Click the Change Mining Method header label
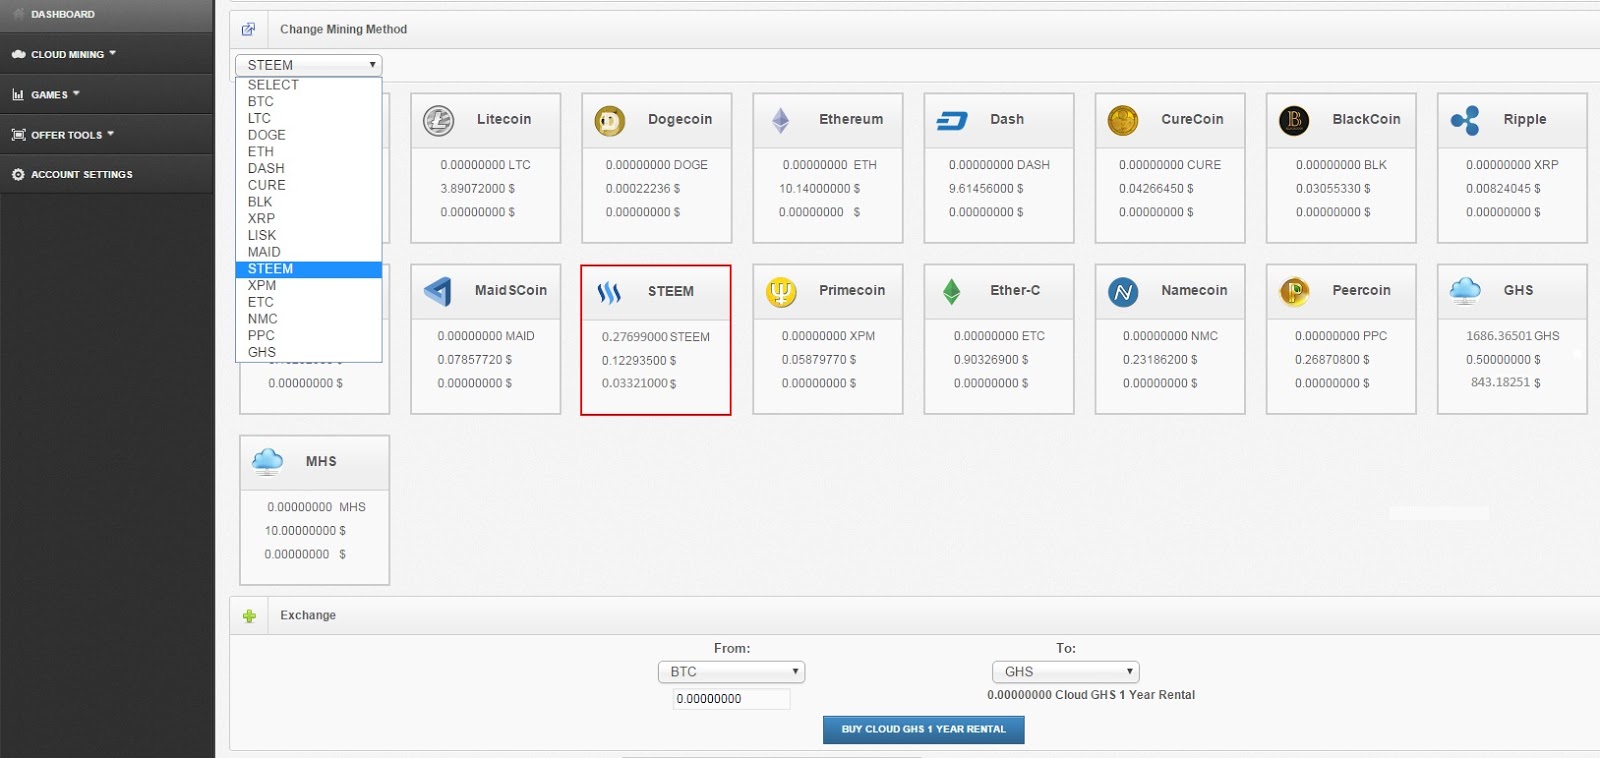 (343, 30)
